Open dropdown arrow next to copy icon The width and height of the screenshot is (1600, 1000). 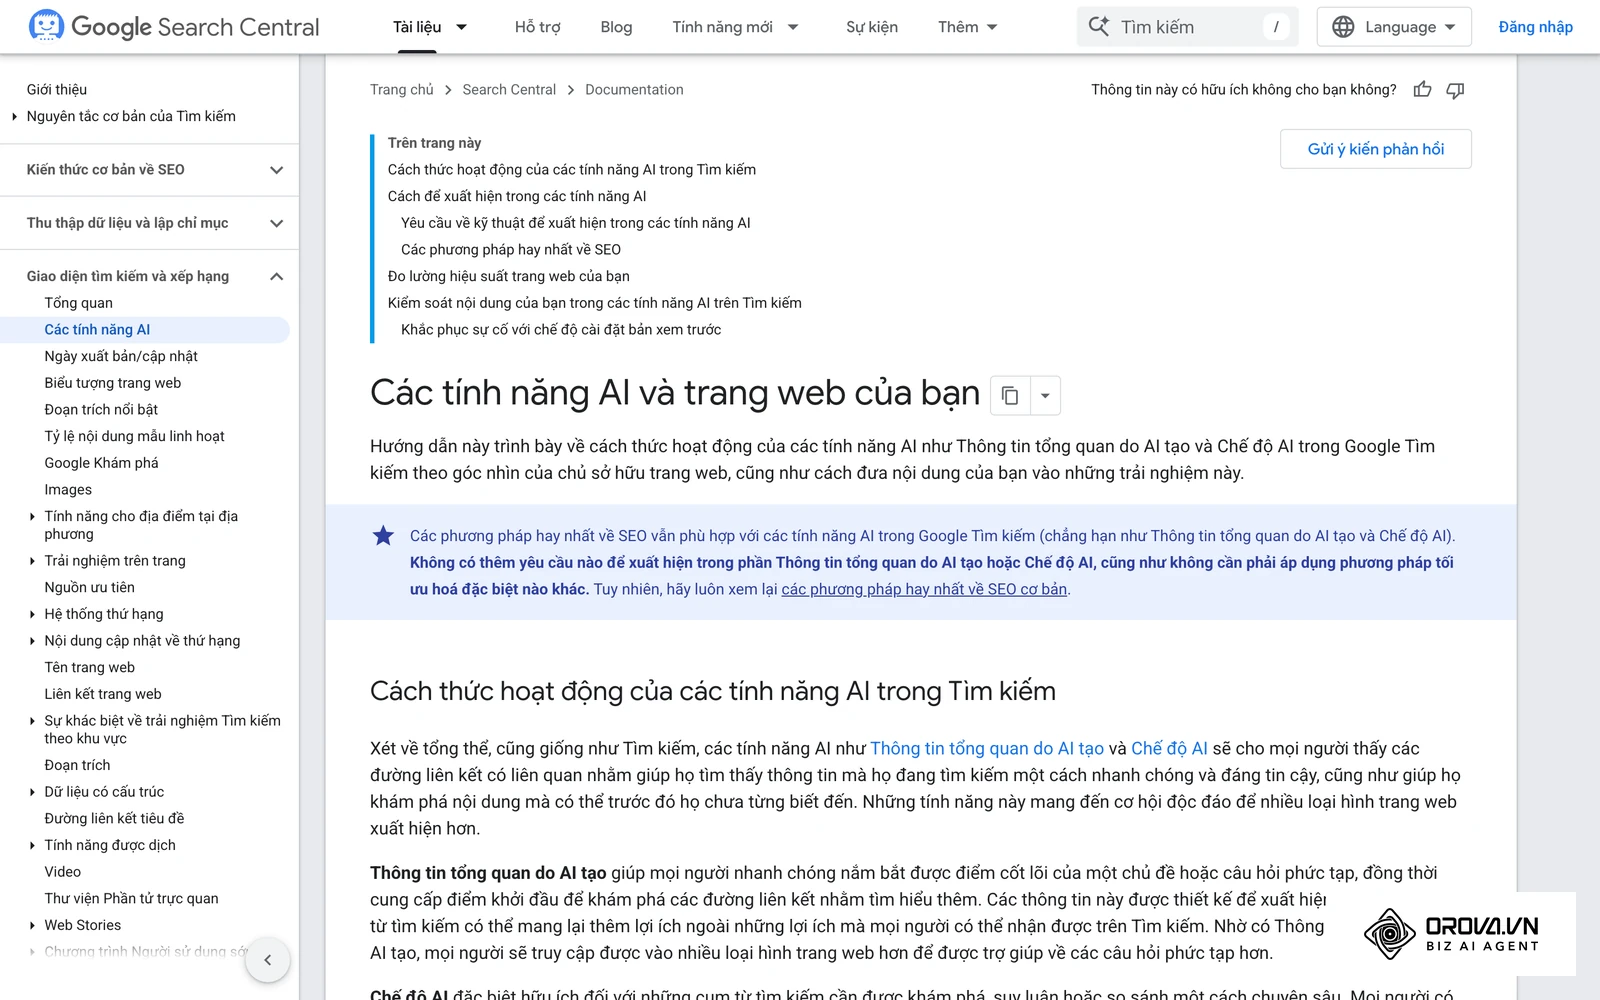click(1045, 395)
